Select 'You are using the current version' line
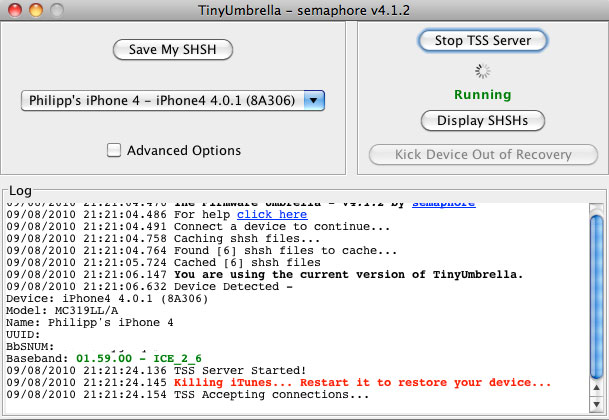 pos(265,274)
